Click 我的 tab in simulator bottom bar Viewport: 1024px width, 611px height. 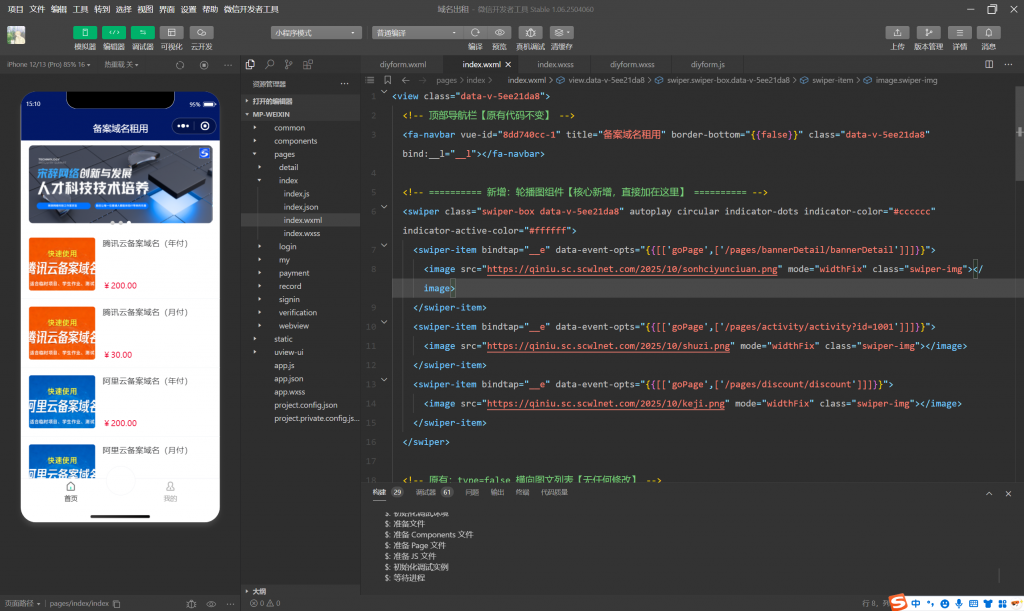(x=170, y=491)
